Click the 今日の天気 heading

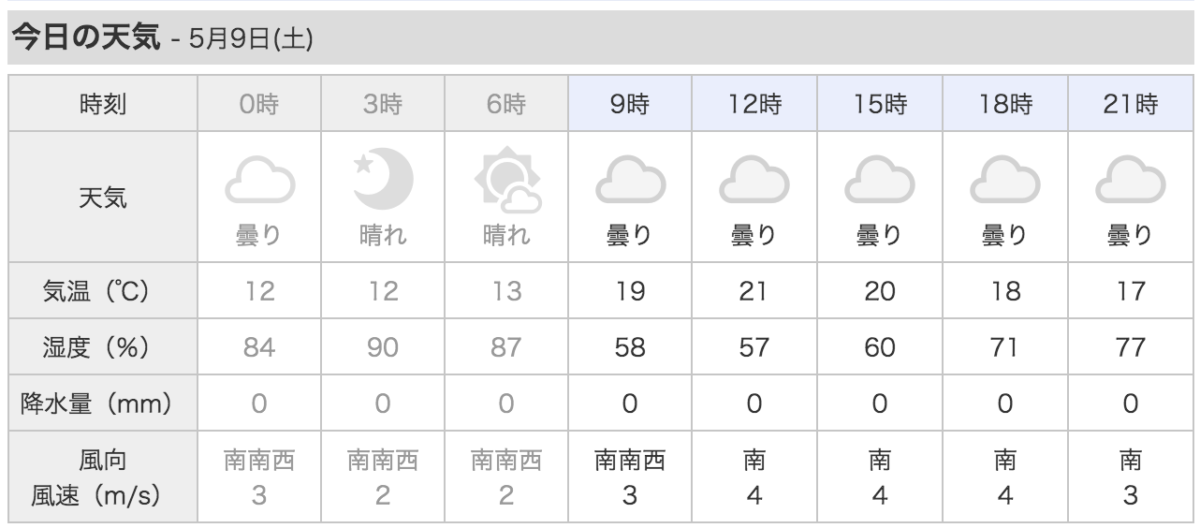pyautogui.click(x=84, y=38)
